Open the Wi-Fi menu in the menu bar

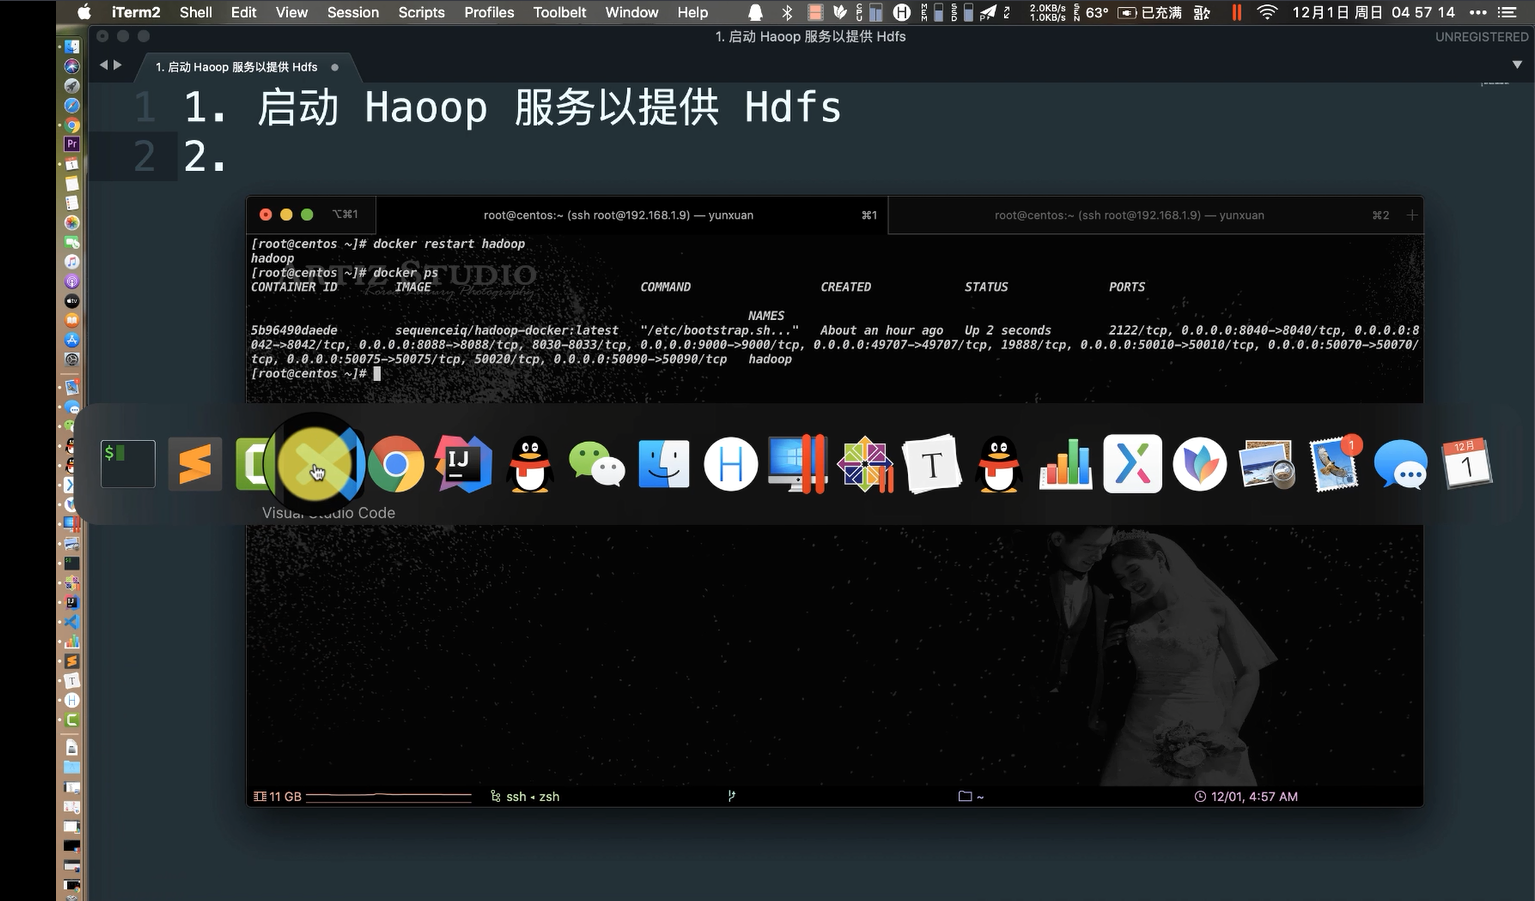[x=1267, y=12]
